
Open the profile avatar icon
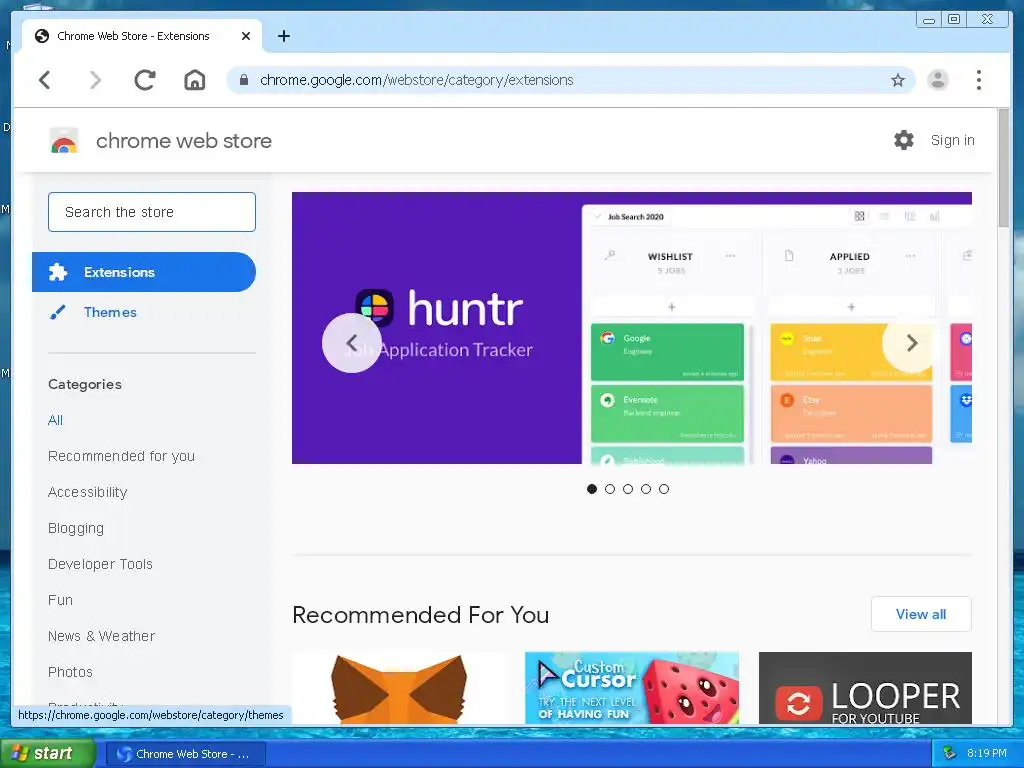coord(938,80)
